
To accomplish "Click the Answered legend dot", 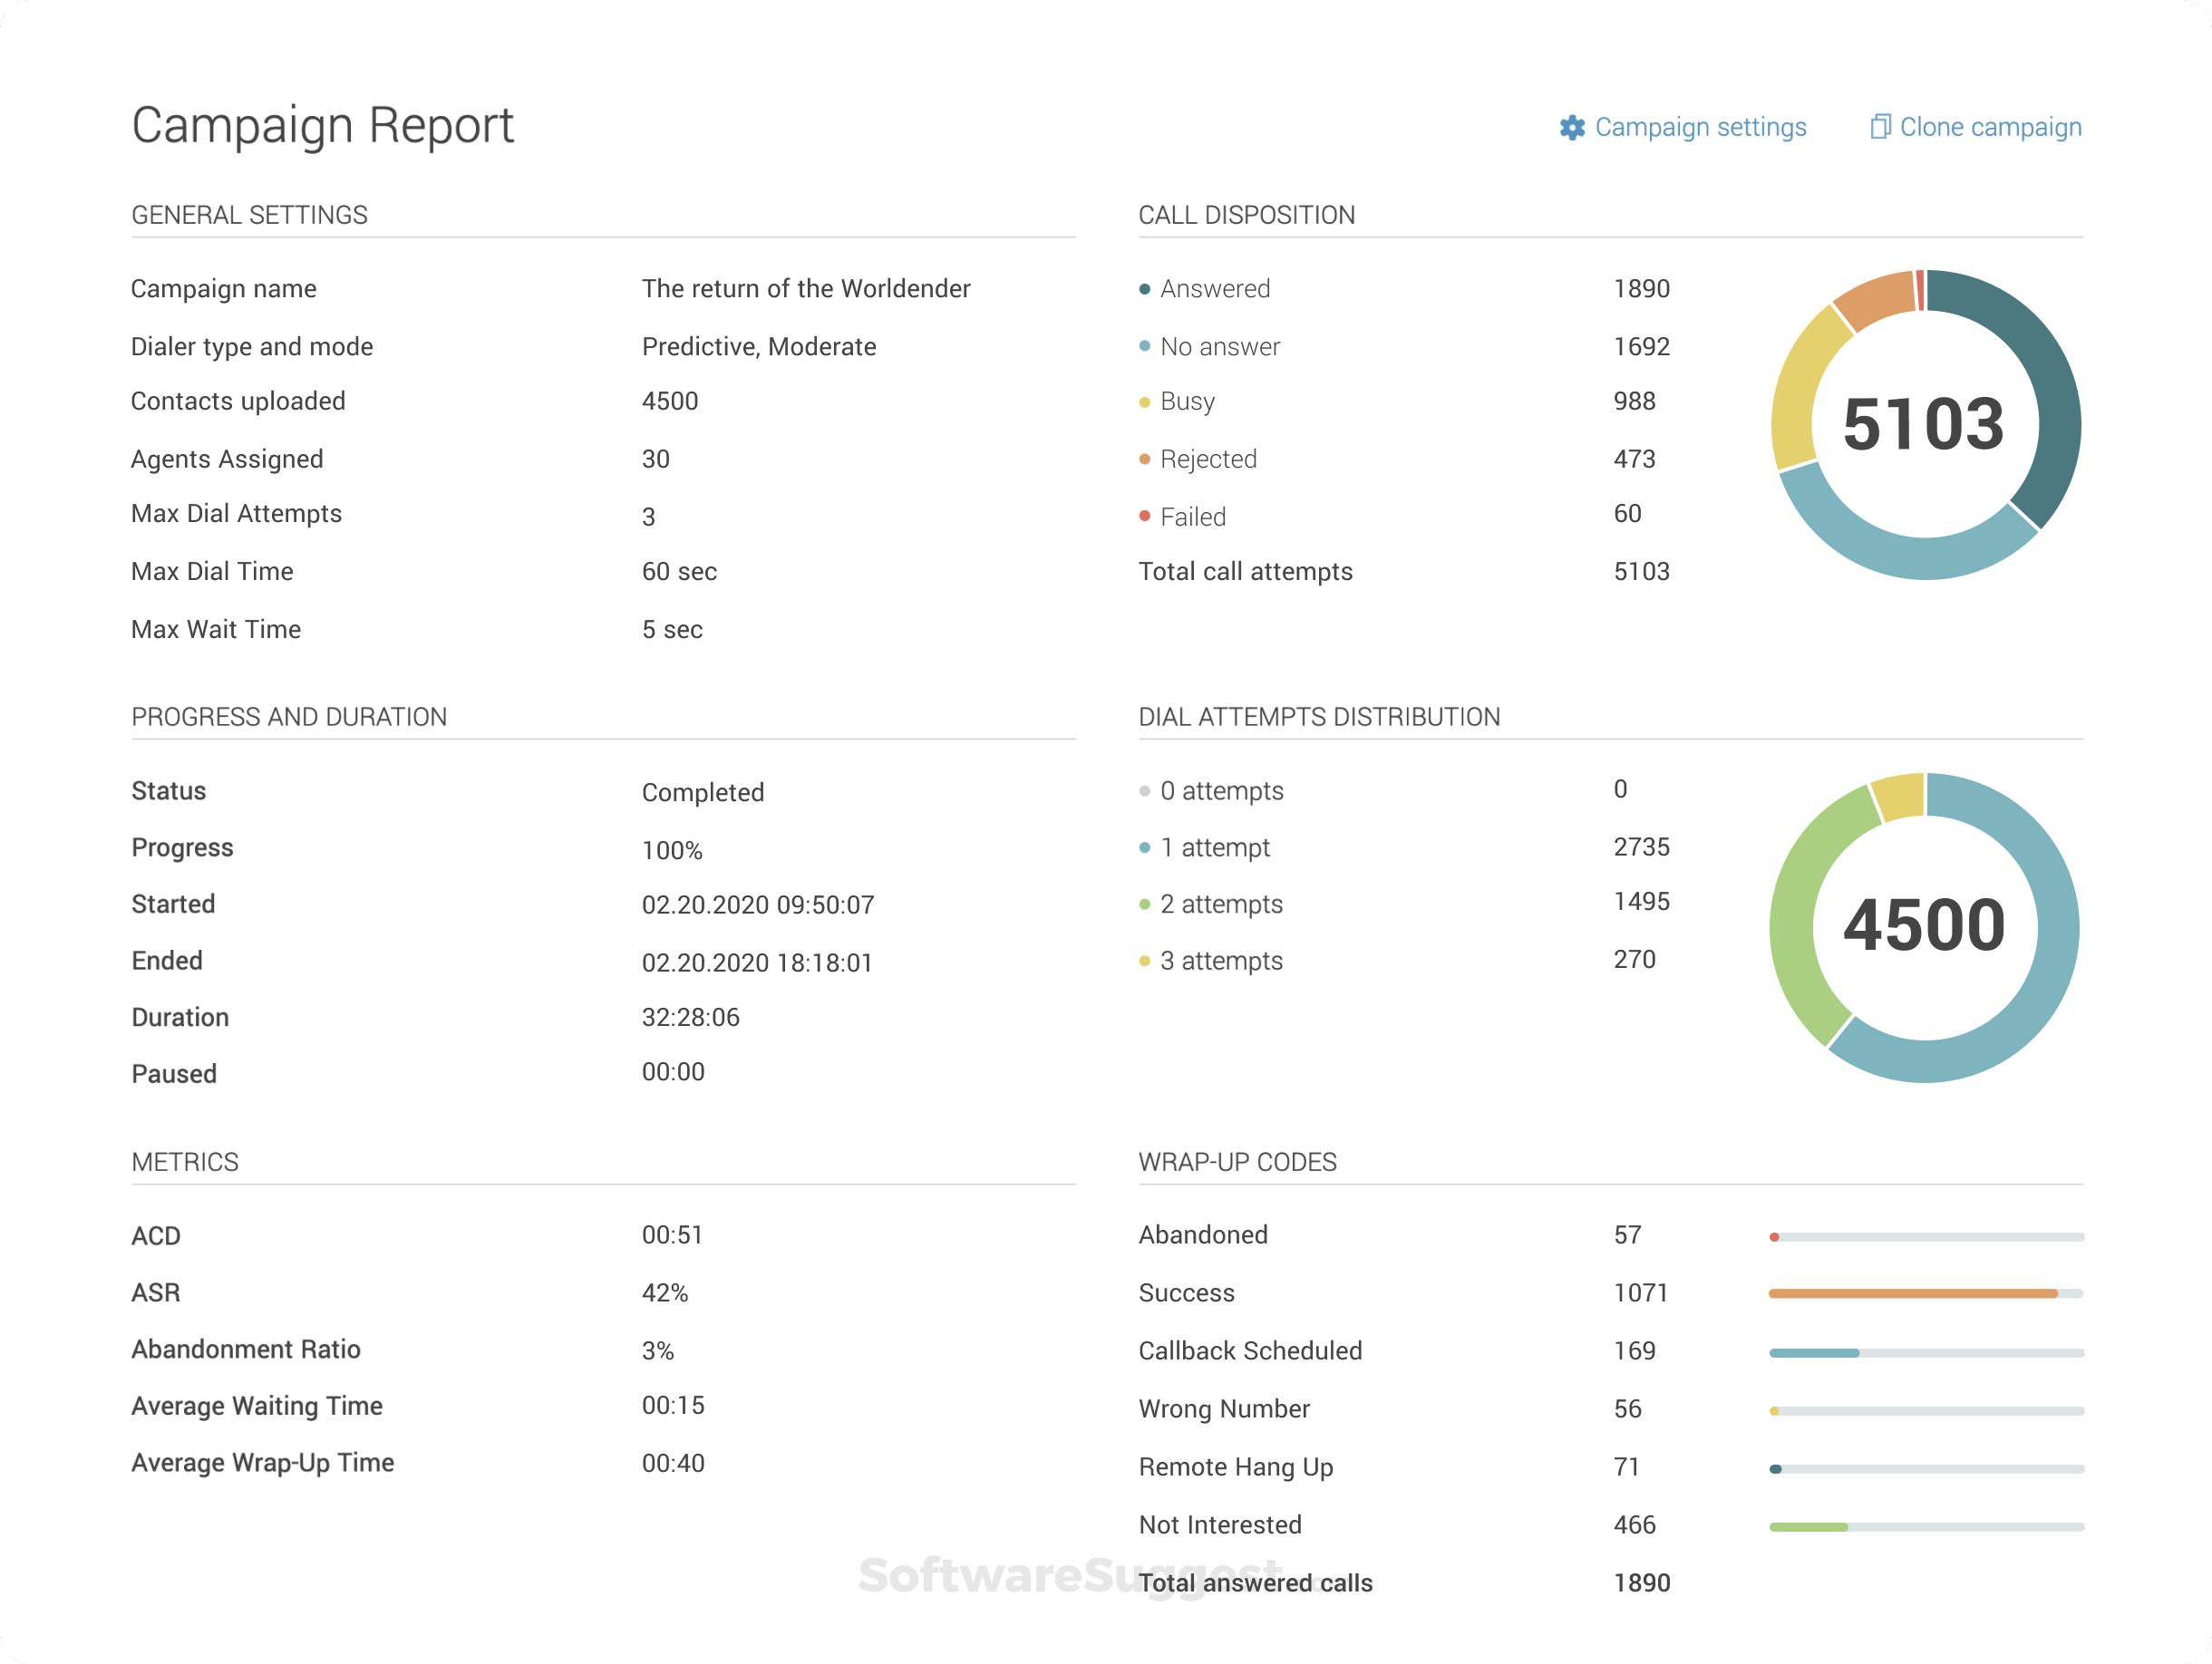I will 1144,289.
